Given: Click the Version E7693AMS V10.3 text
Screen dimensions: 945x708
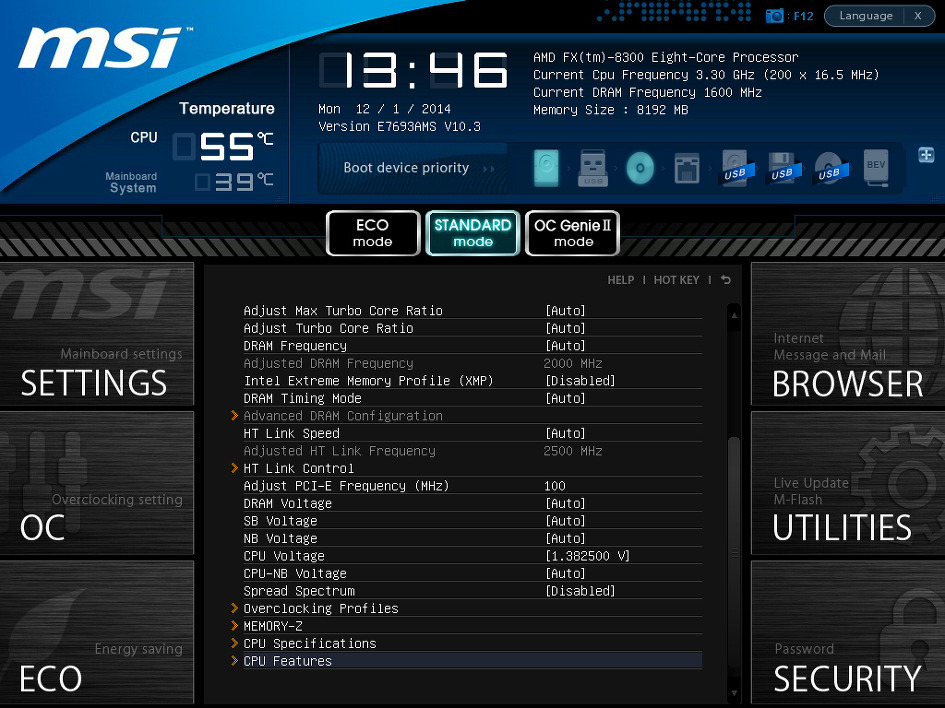Looking at the screenshot, I should tap(400, 127).
